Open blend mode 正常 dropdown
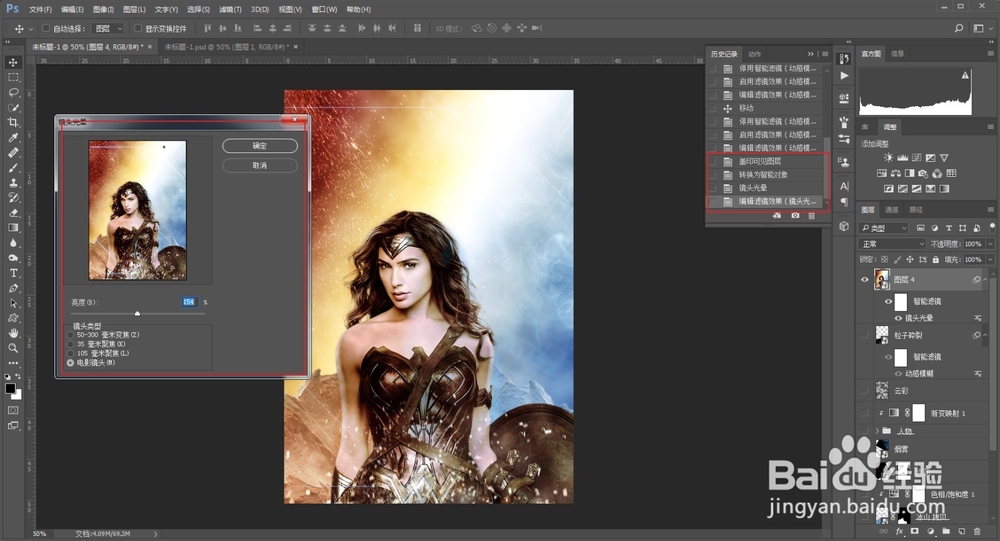Image resolution: width=1000 pixels, height=541 pixels. [892, 244]
